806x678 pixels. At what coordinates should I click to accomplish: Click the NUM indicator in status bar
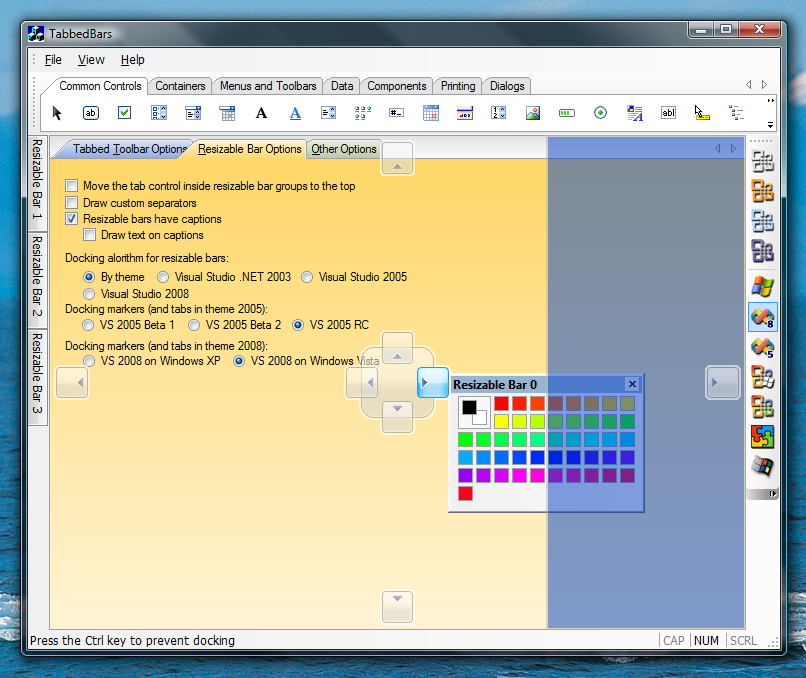coord(706,640)
